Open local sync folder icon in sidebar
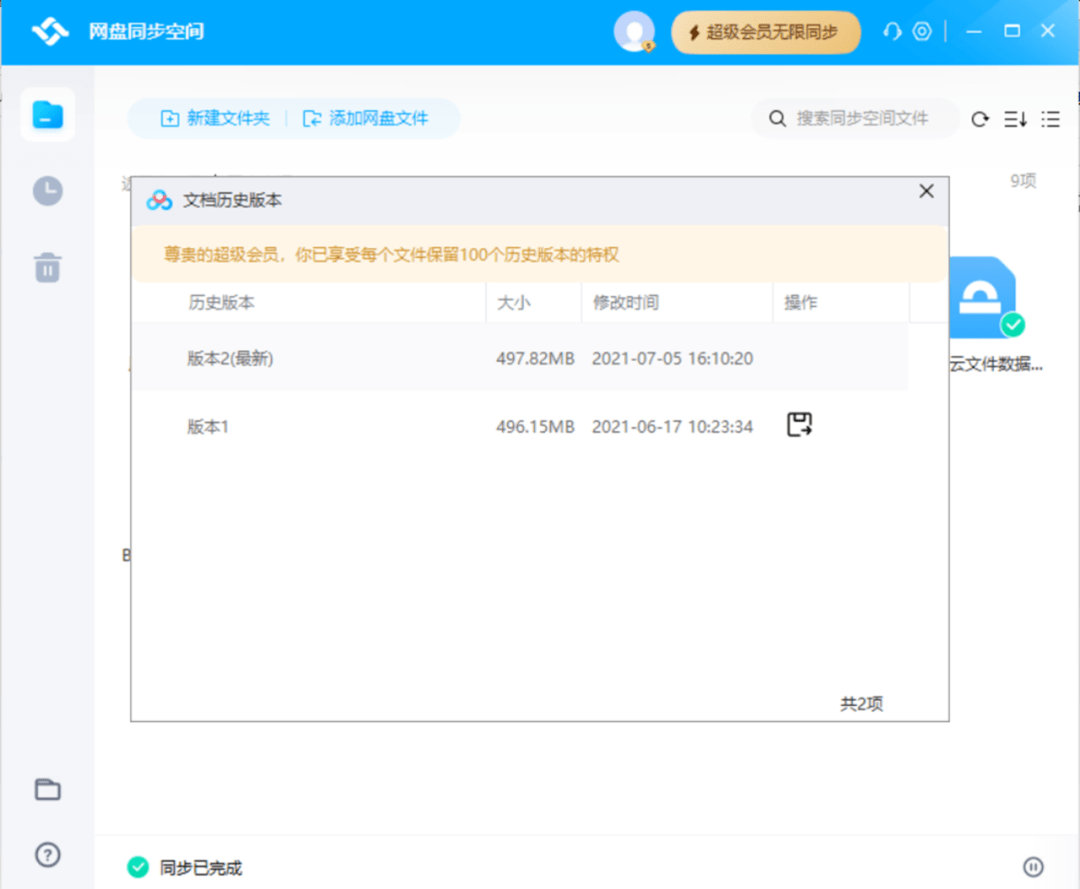The width and height of the screenshot is (1080, 889). (47, 789)
